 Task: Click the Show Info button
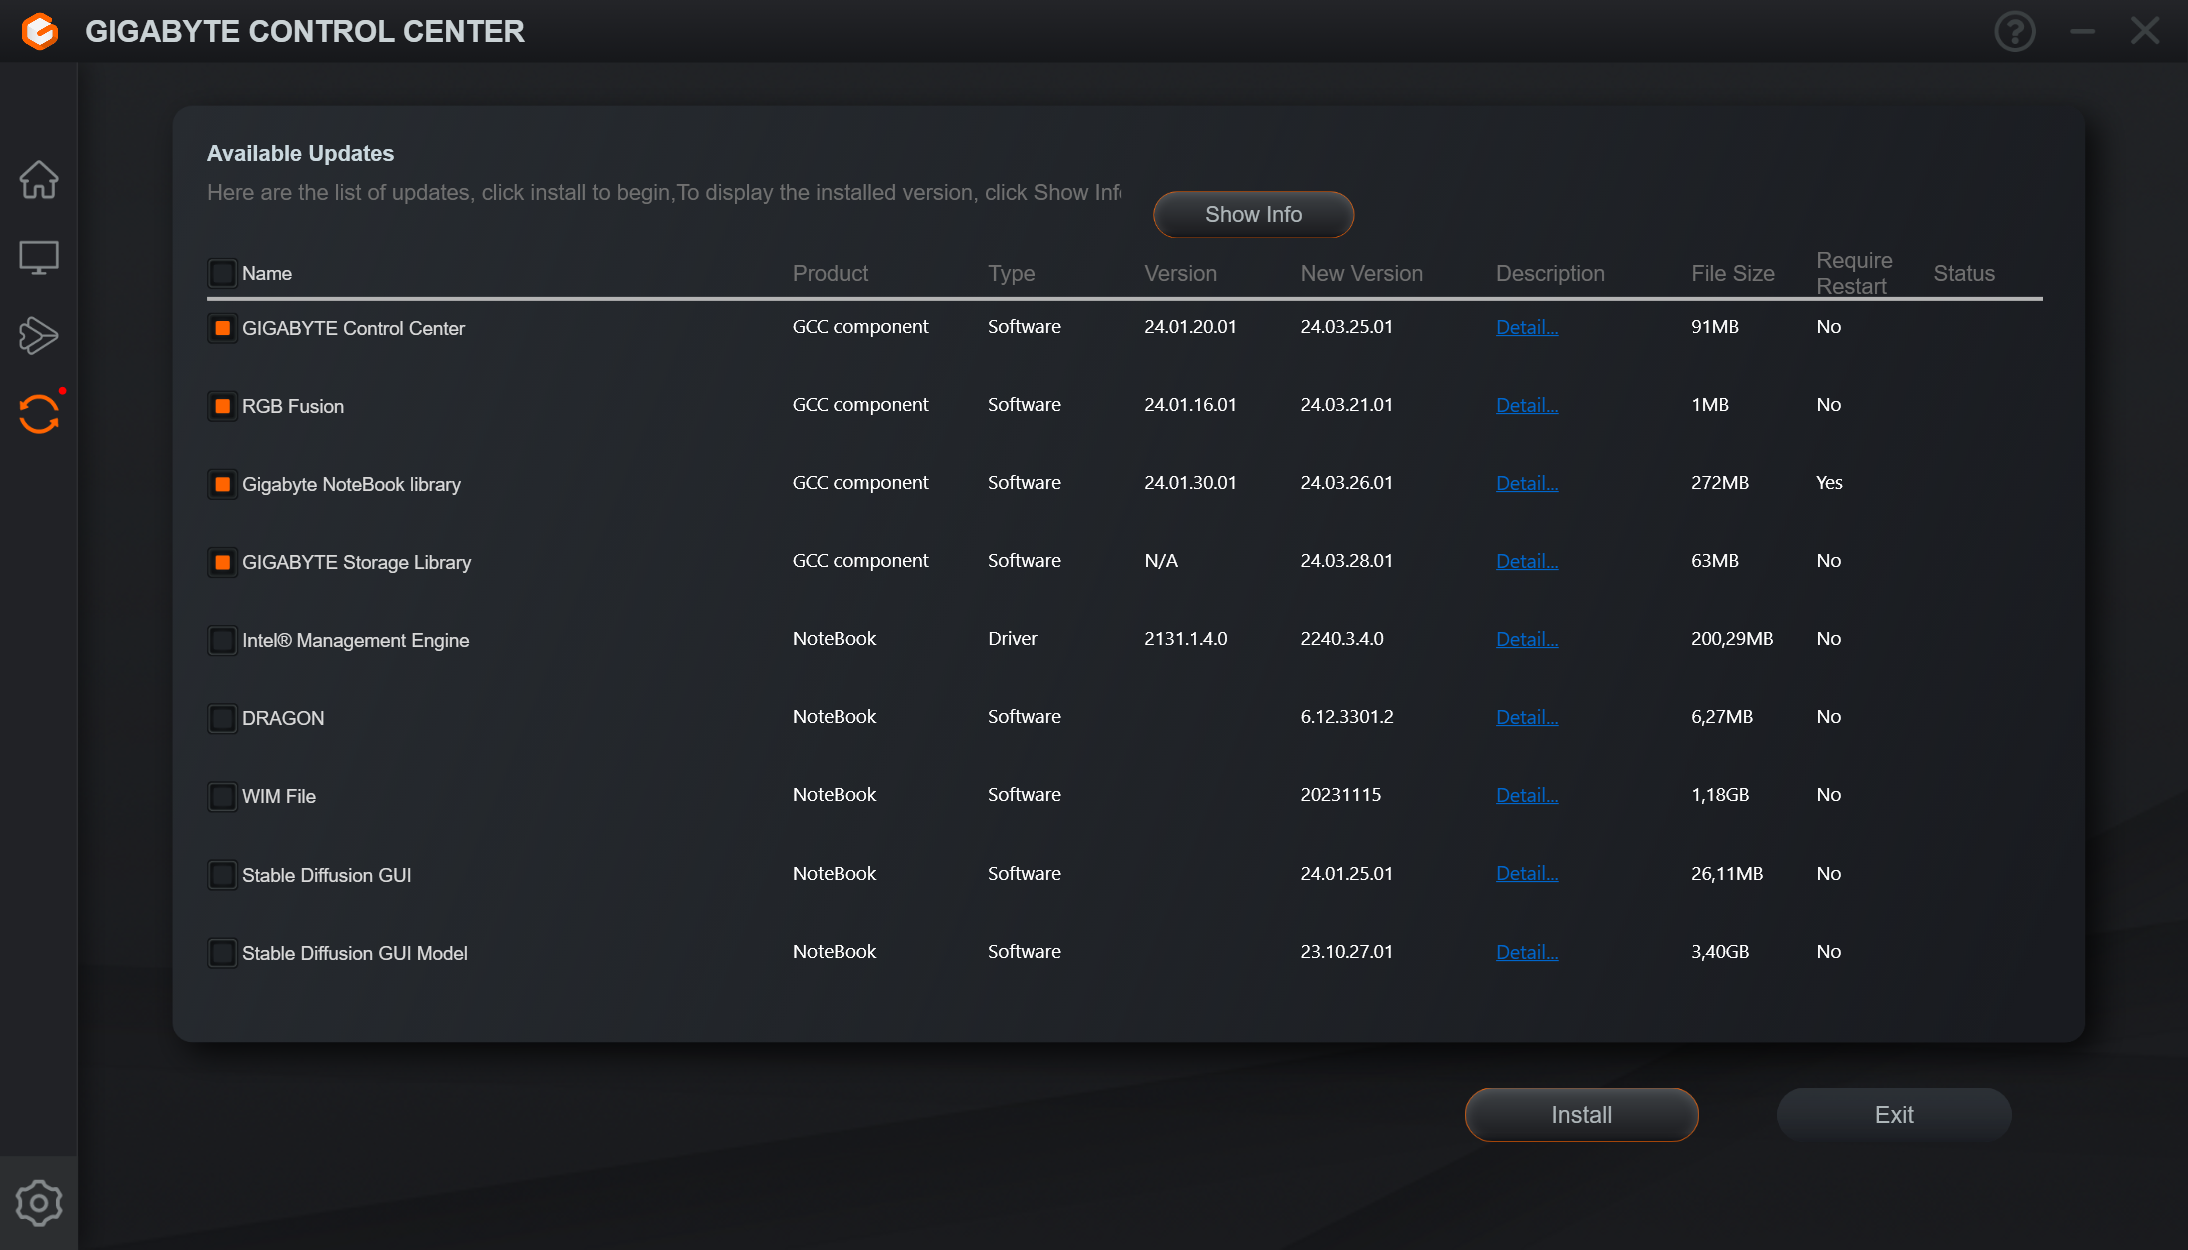(x=1253, y=215)
